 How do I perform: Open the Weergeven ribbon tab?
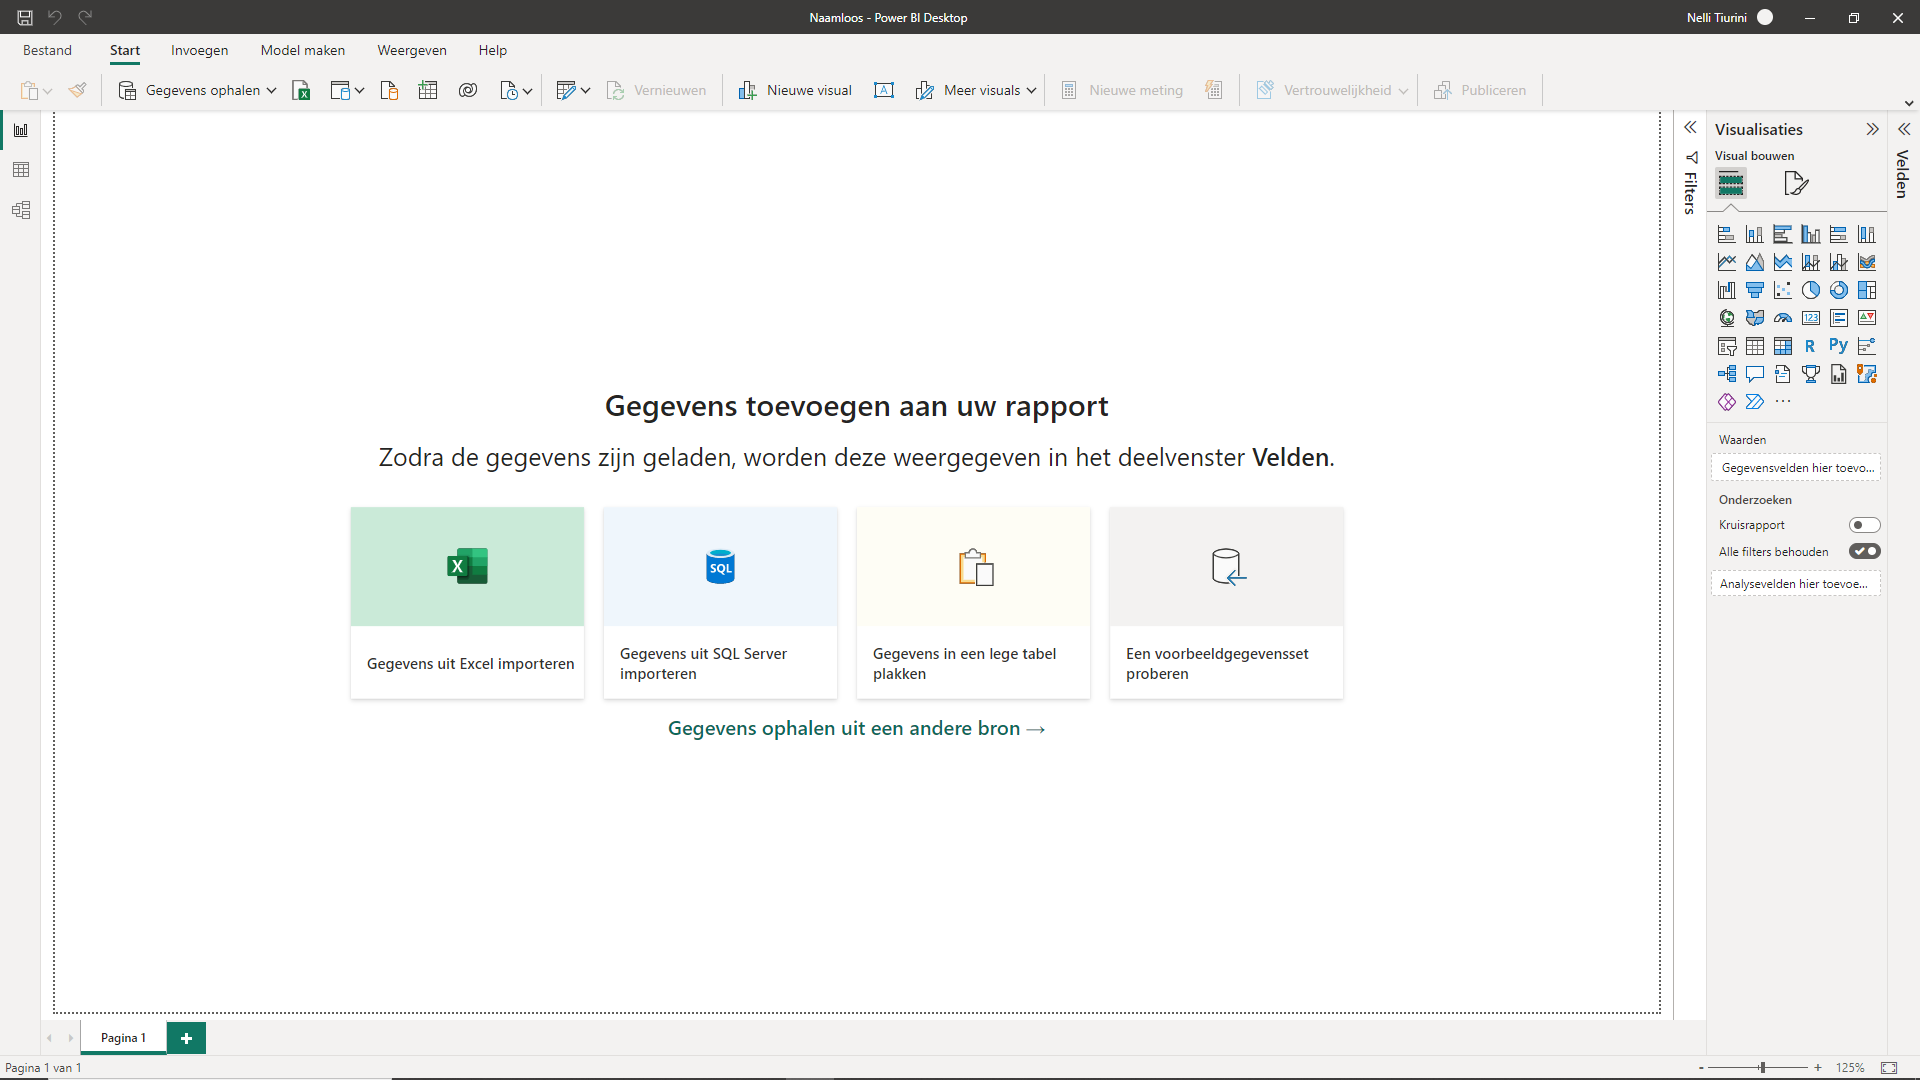click(412, 50)
